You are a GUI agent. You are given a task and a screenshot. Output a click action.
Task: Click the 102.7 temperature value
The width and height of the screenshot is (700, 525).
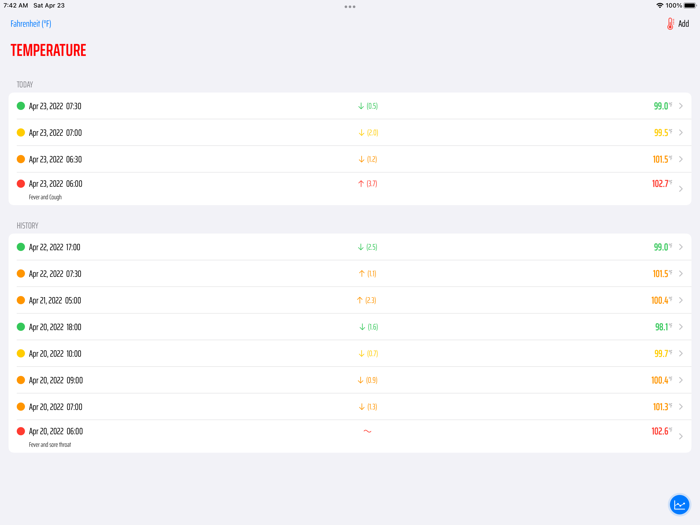(x=662, y=183)
